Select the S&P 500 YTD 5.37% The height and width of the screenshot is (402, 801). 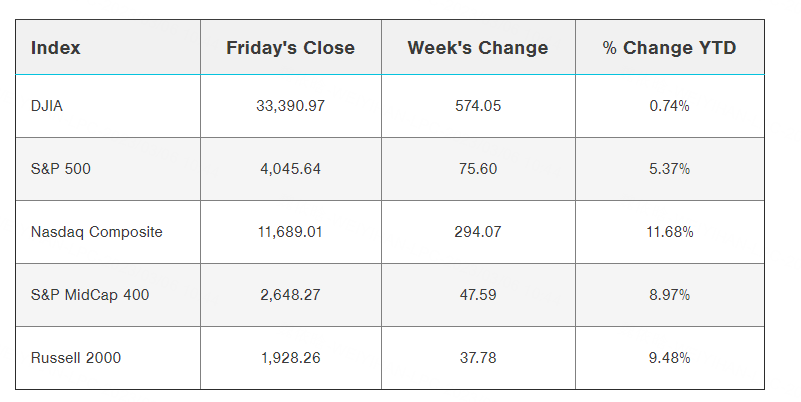(669, 169)
